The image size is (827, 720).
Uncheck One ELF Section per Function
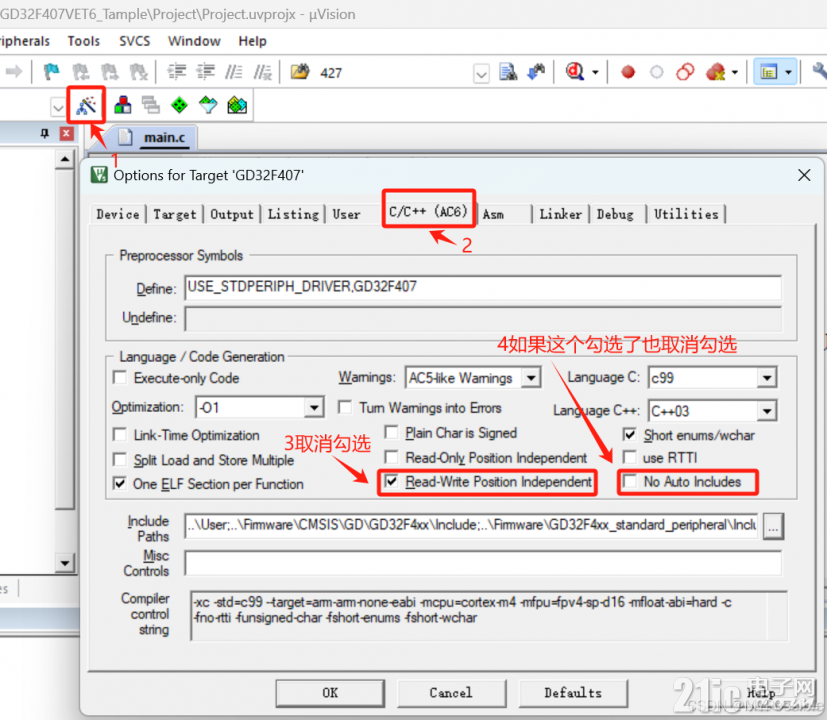(120, 484)
